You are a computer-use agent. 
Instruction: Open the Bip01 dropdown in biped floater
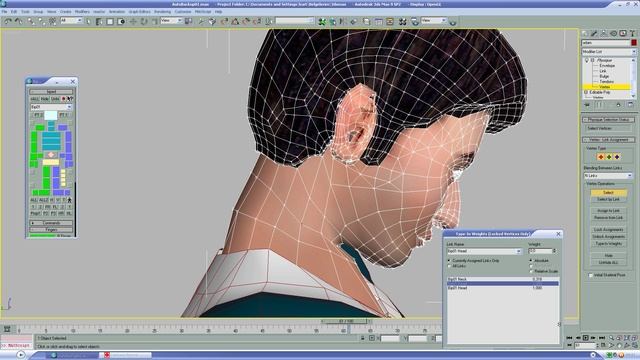tap(51, 107)
